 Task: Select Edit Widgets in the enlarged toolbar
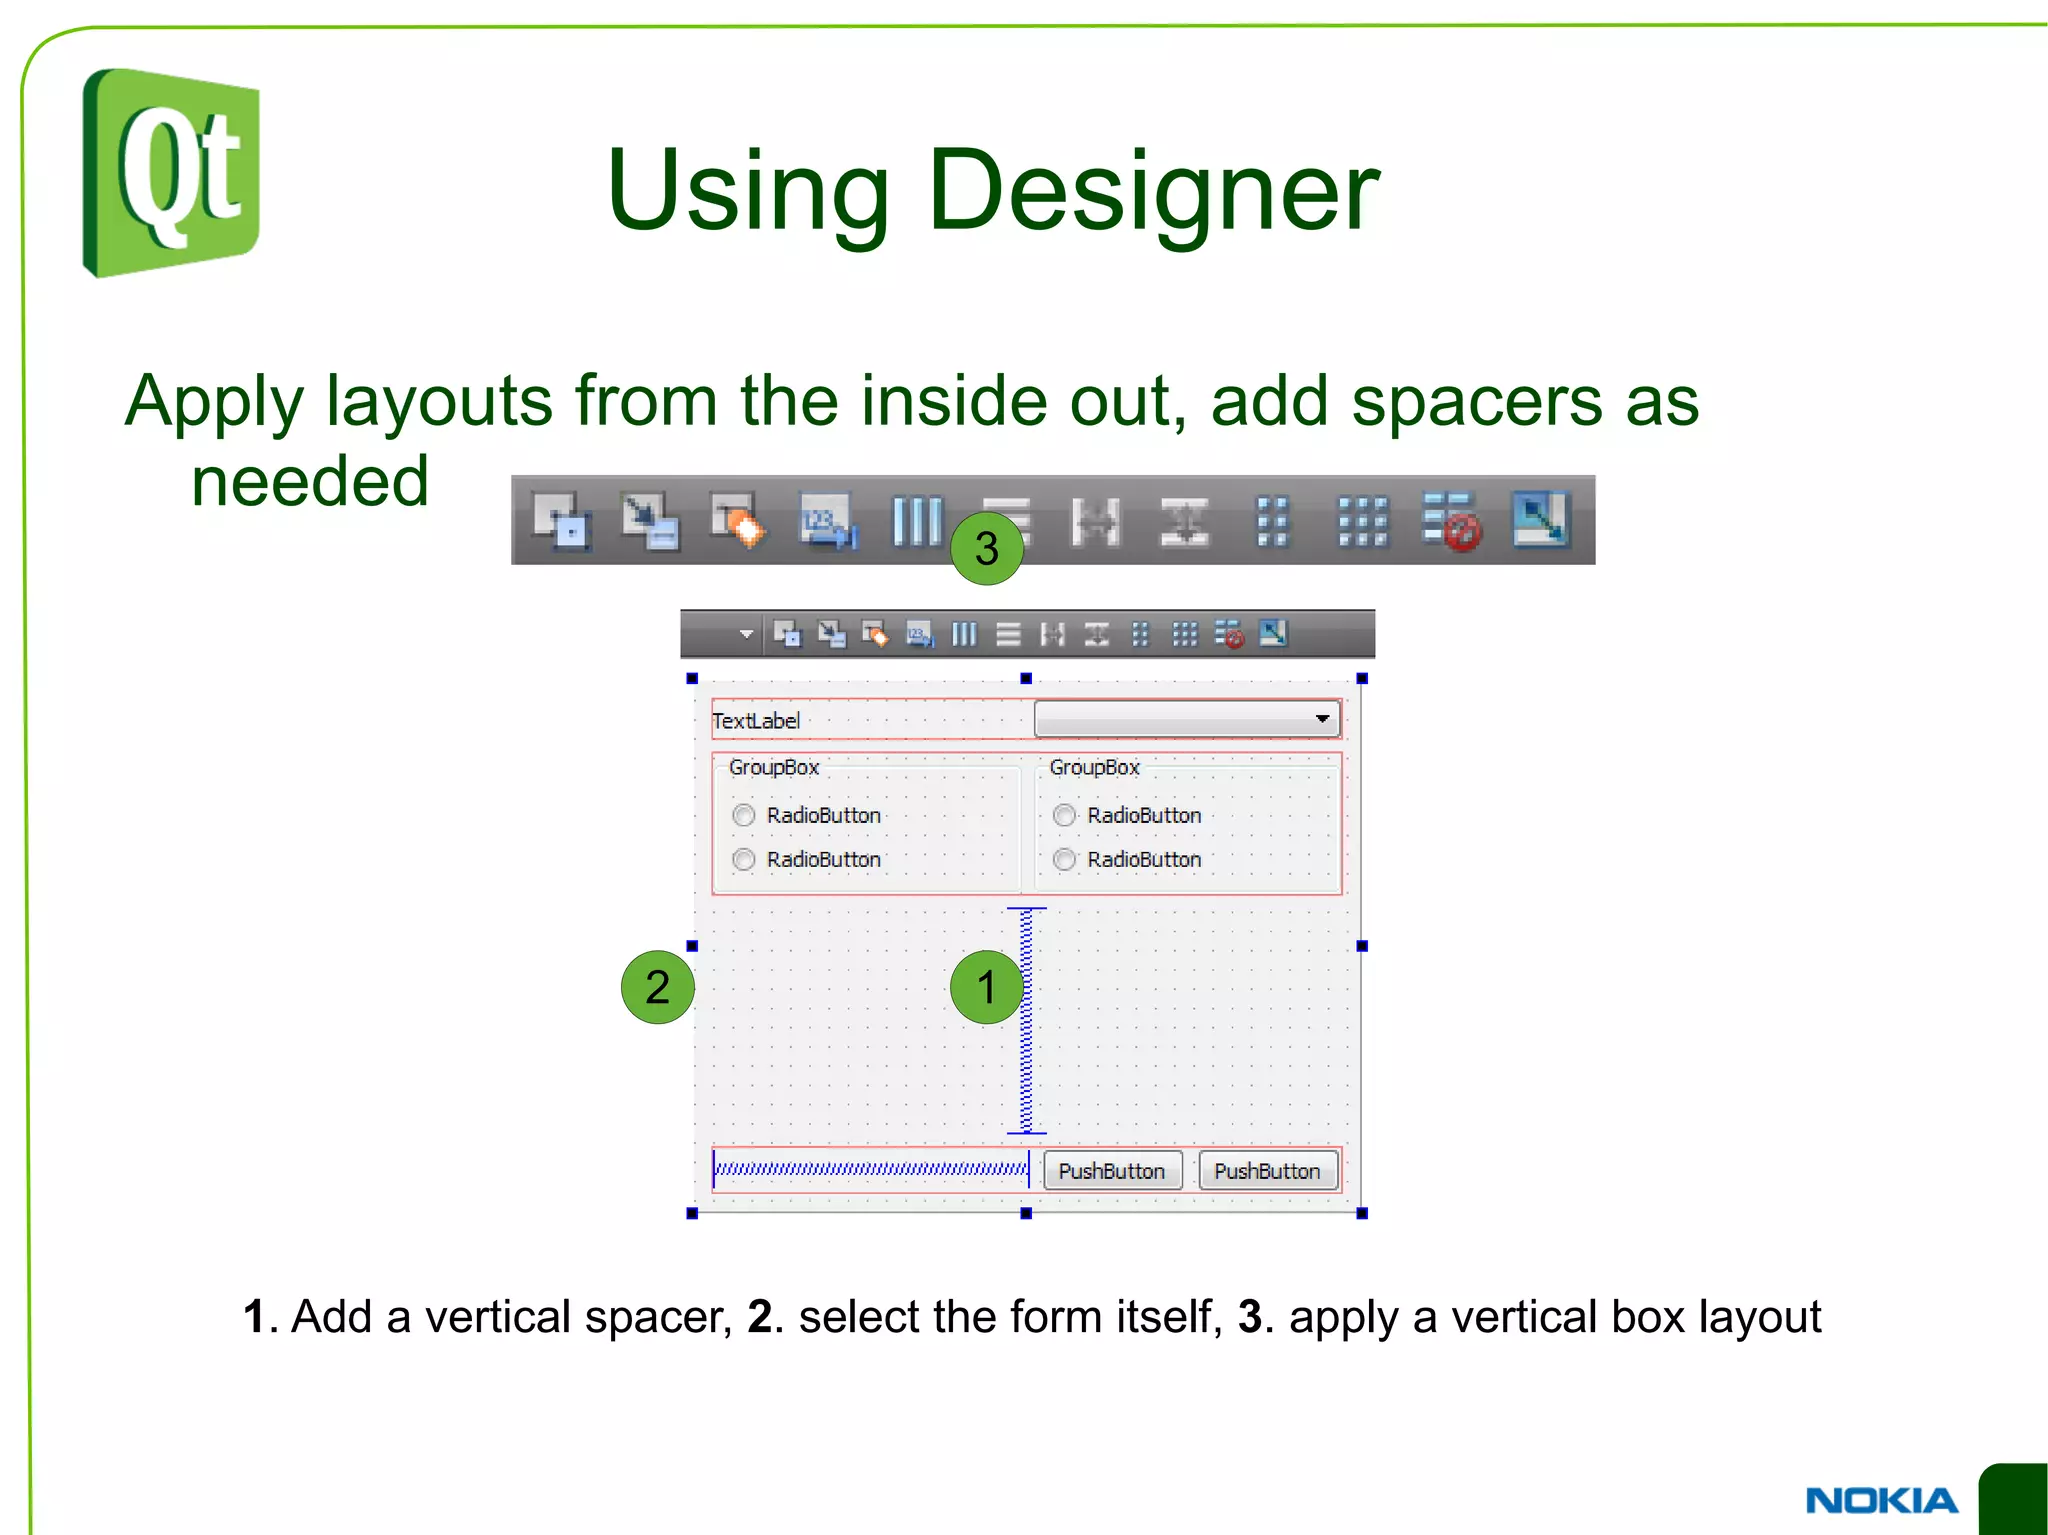pos(562,521)
